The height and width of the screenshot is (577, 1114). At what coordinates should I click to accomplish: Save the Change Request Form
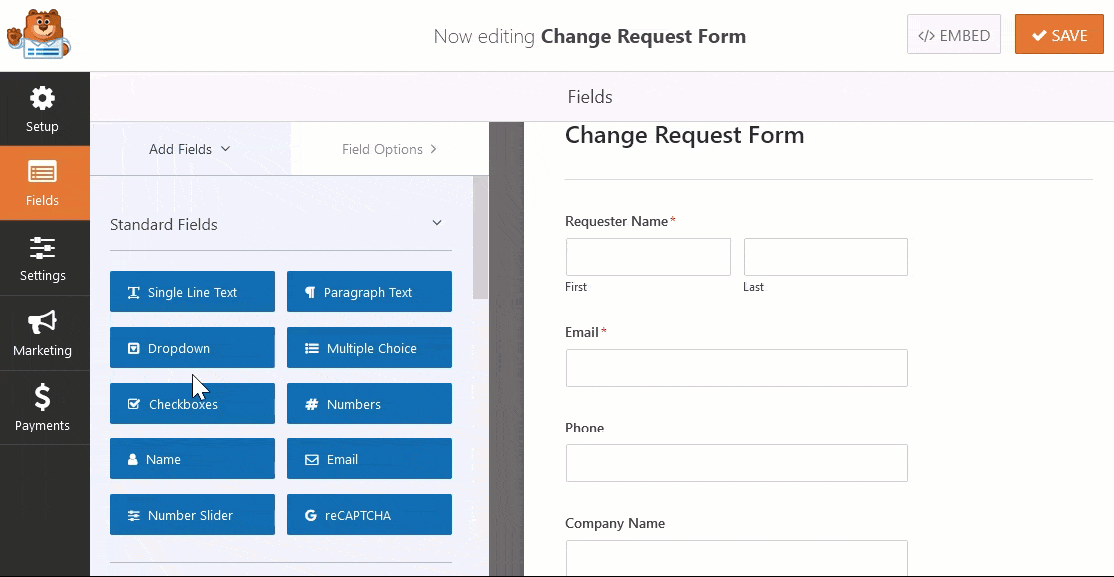tap(1059, 33)
